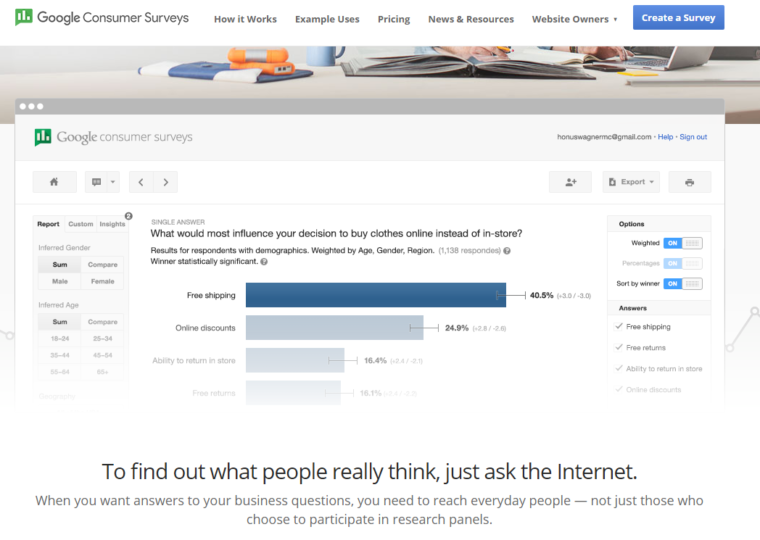
Task: Select Compare under Inferred Age
Action: [102, 322]
